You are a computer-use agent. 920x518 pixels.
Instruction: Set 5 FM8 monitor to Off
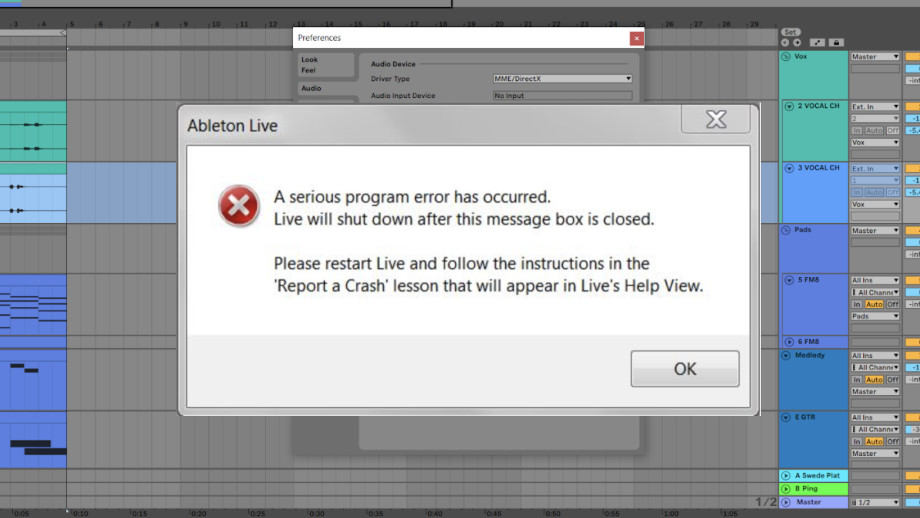892,304
